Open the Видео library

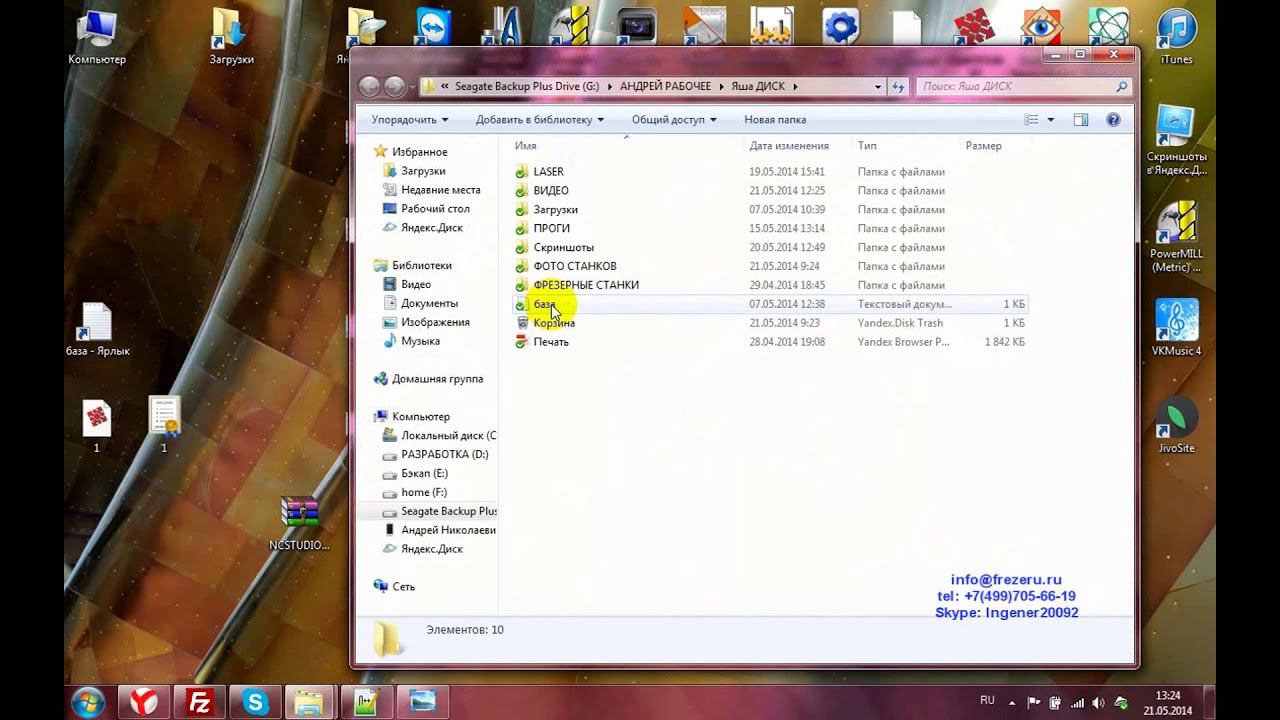click(x=416, y=285)
